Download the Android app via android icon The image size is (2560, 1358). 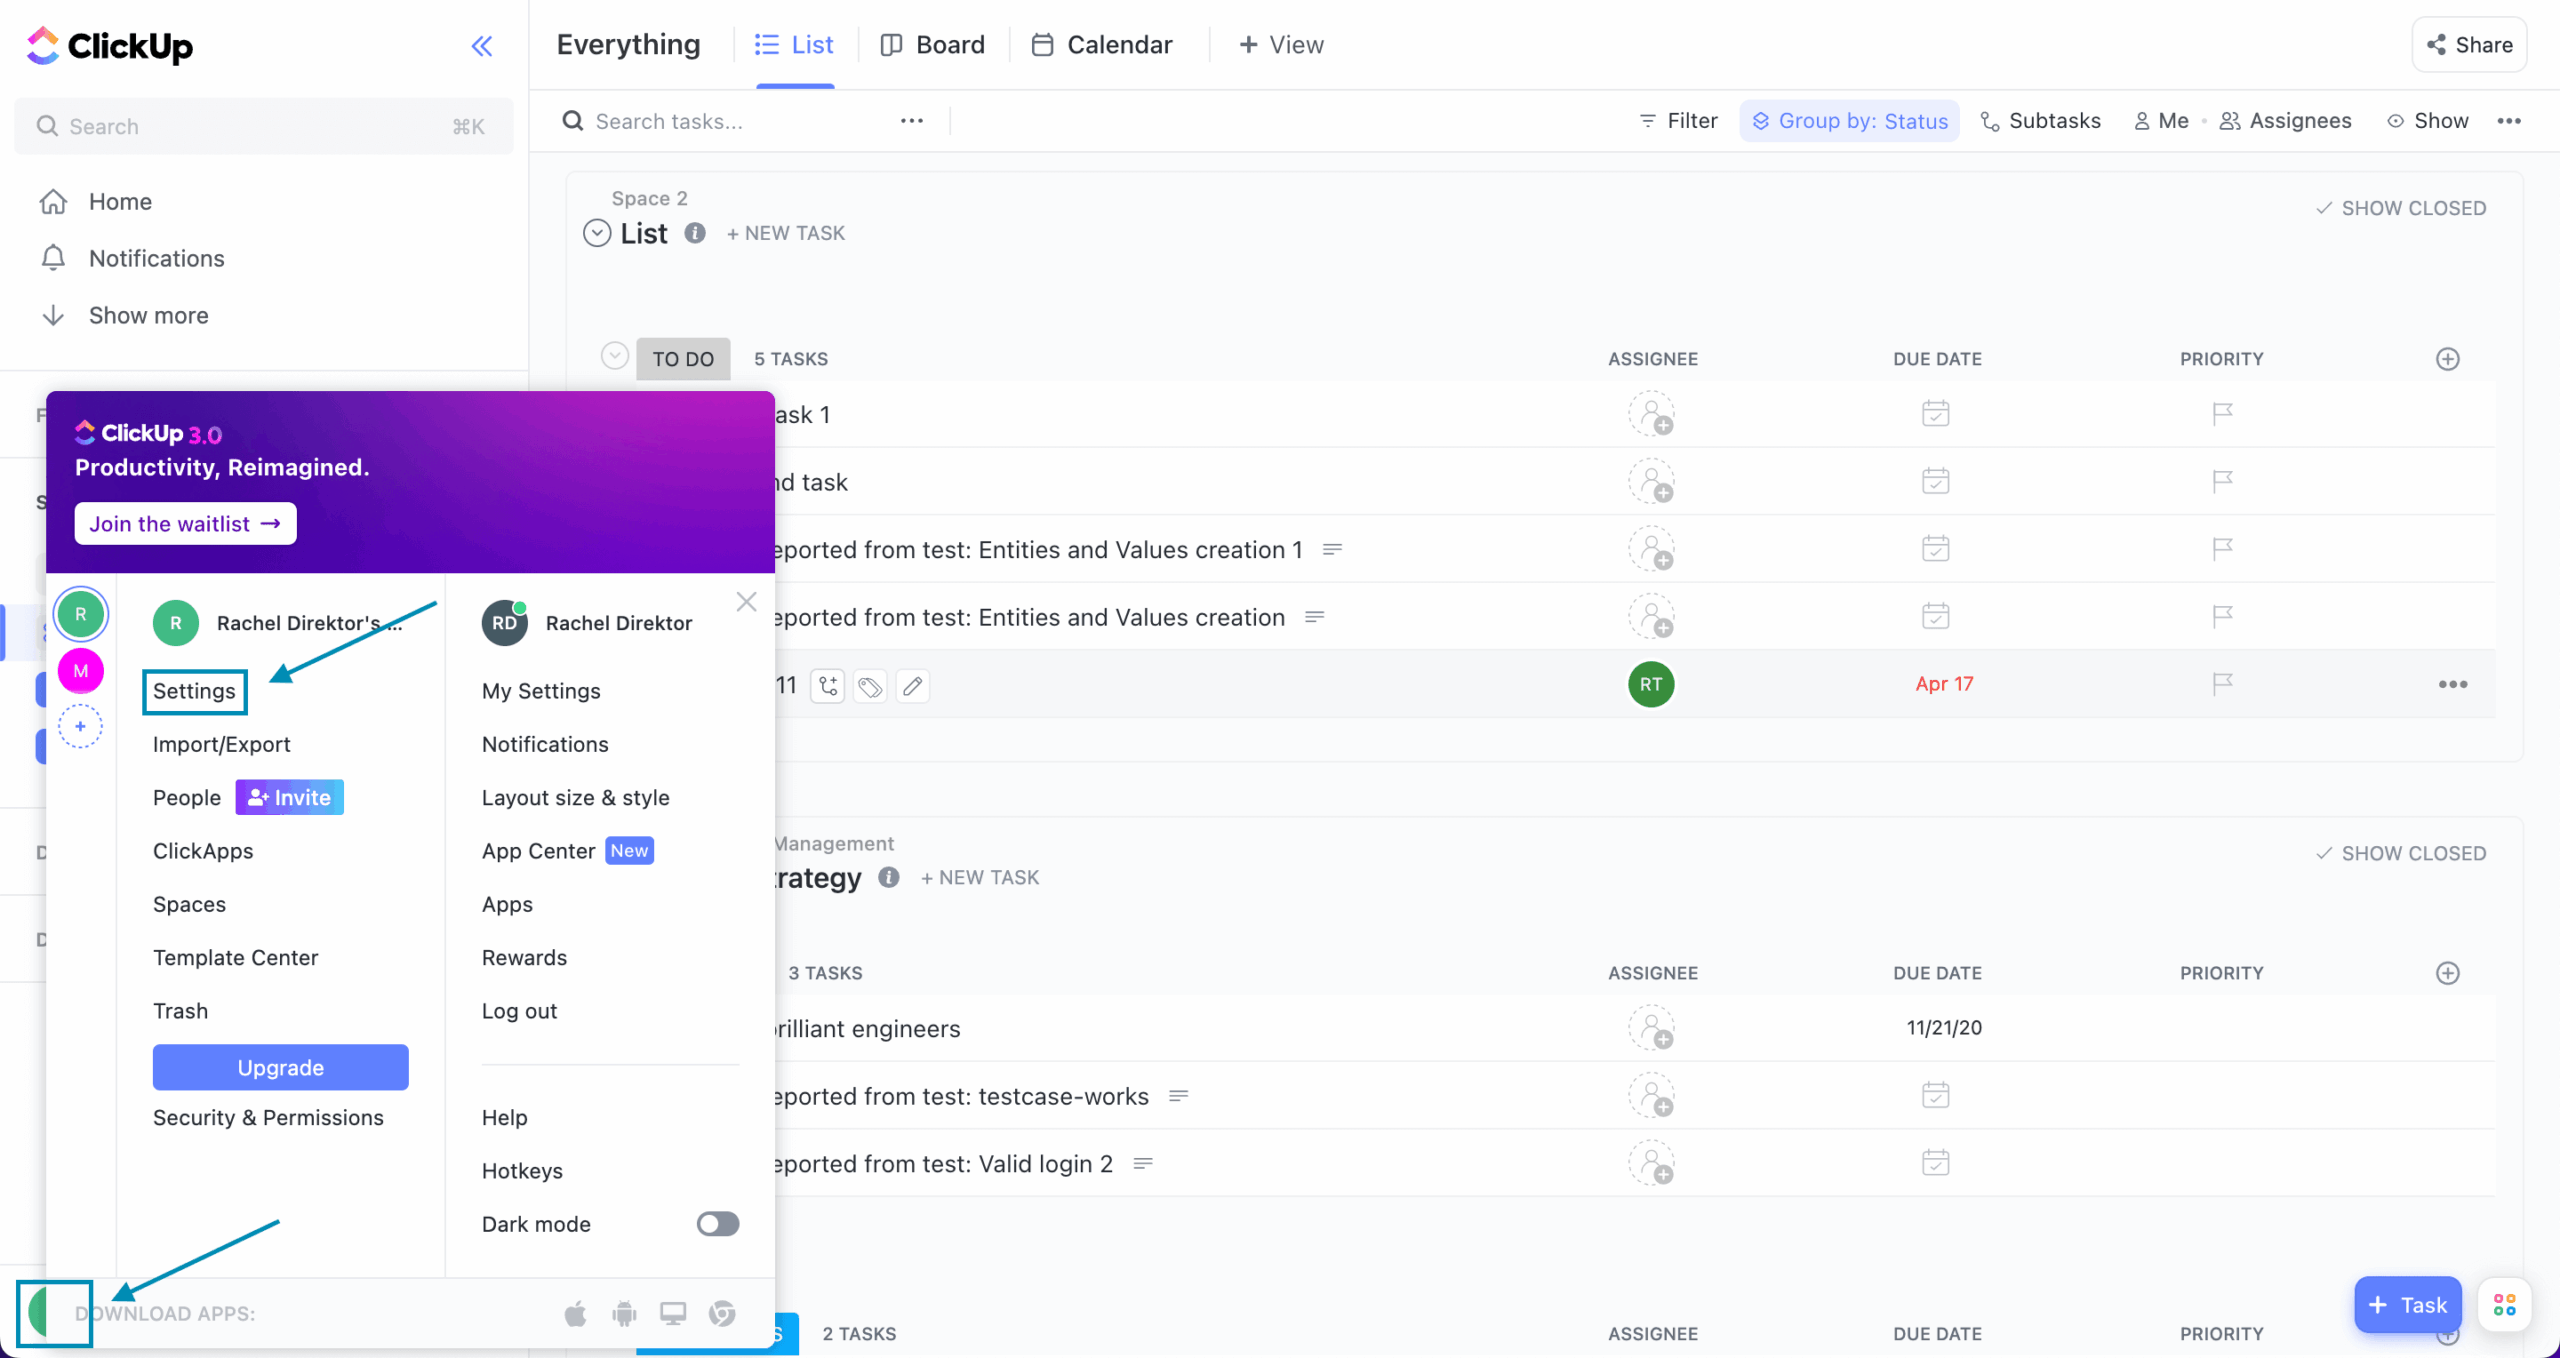(x=624, y=1313)
